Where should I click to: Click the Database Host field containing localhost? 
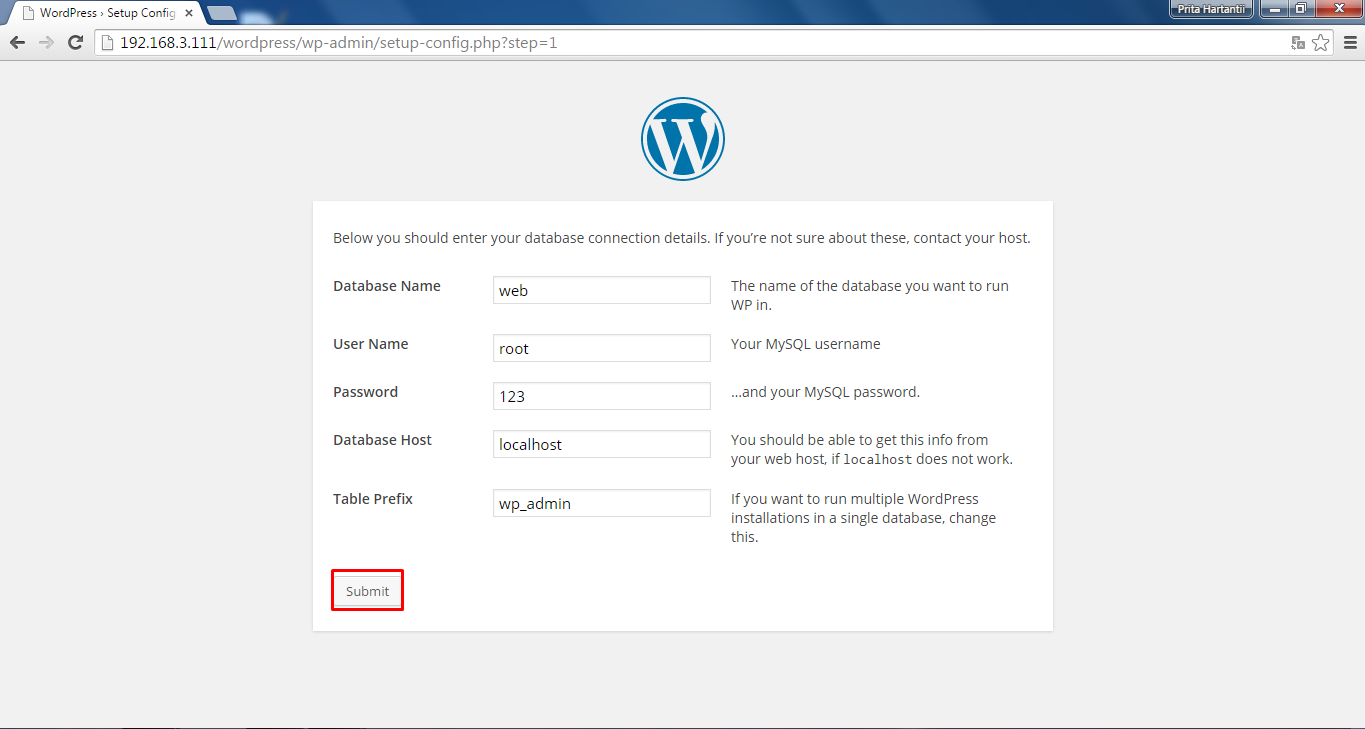click(602, 444)
